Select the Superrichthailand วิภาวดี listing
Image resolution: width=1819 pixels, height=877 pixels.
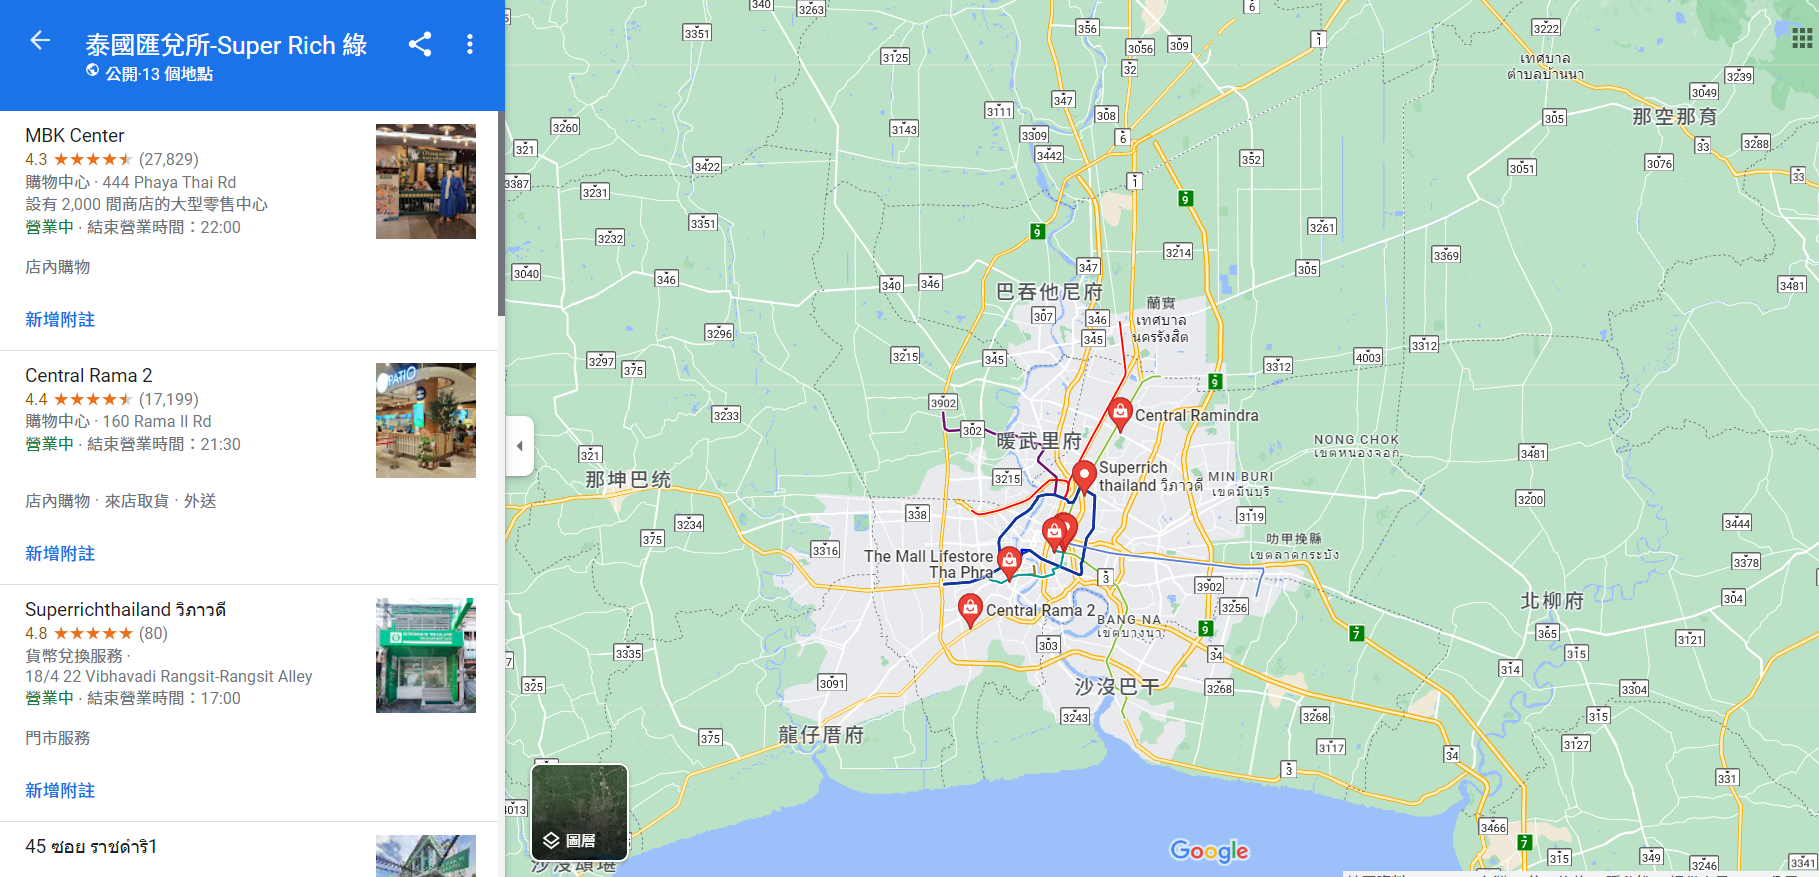125,610
